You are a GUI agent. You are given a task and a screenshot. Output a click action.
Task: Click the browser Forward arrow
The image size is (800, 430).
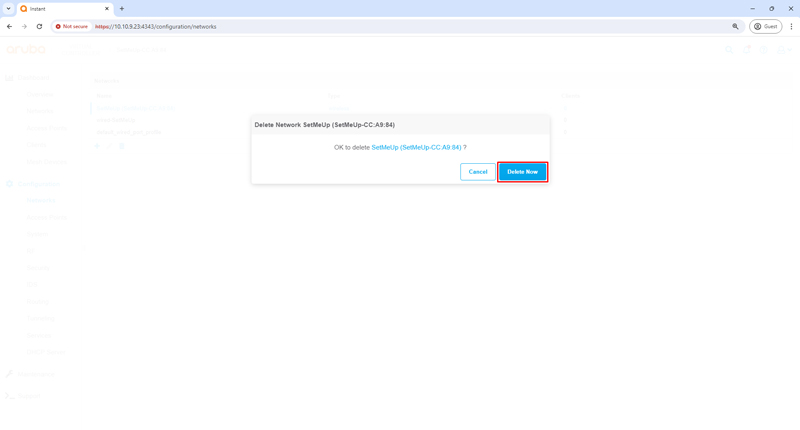point(24,27)
